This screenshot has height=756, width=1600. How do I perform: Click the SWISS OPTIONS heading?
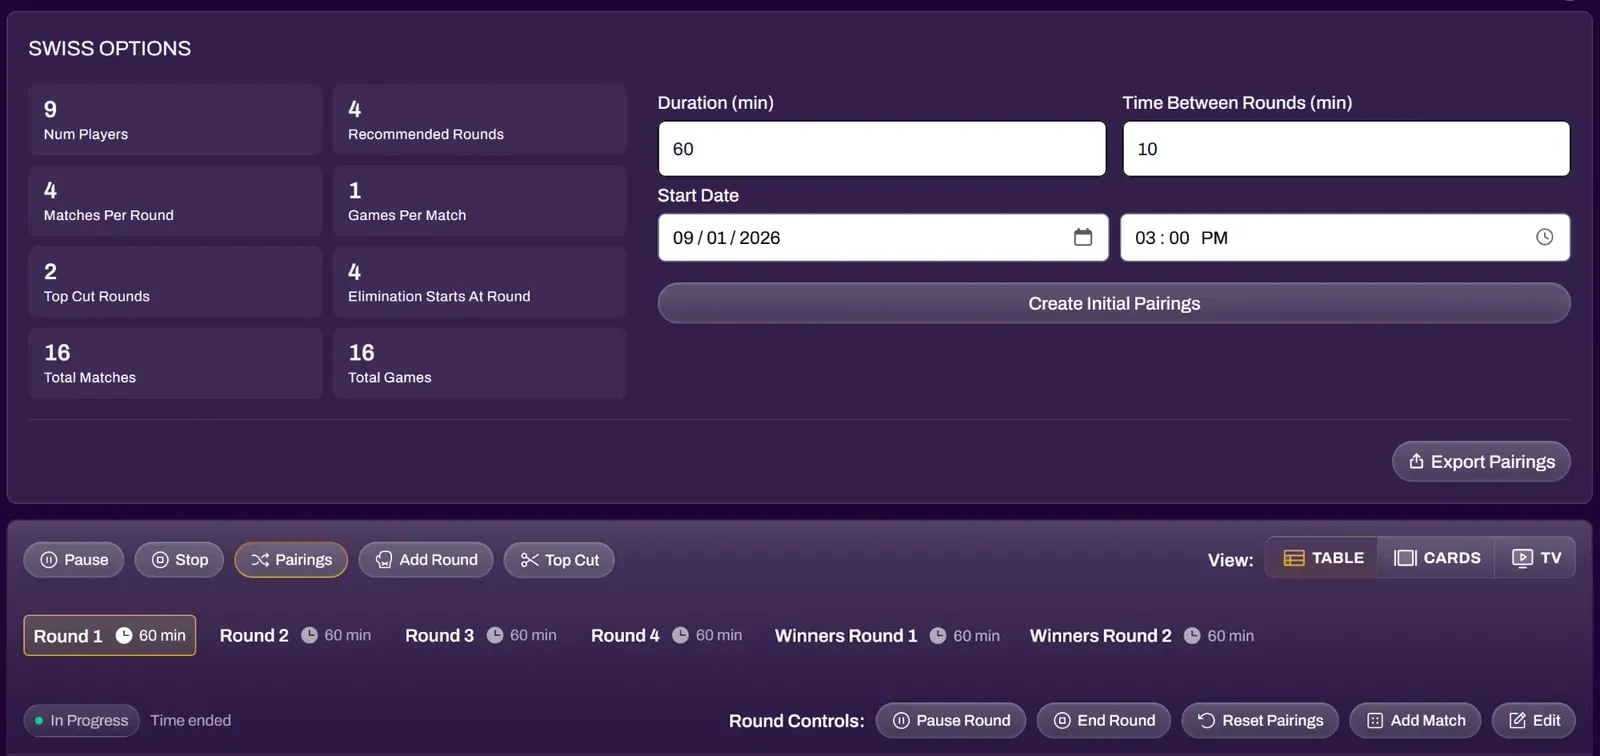pos(110,48)
